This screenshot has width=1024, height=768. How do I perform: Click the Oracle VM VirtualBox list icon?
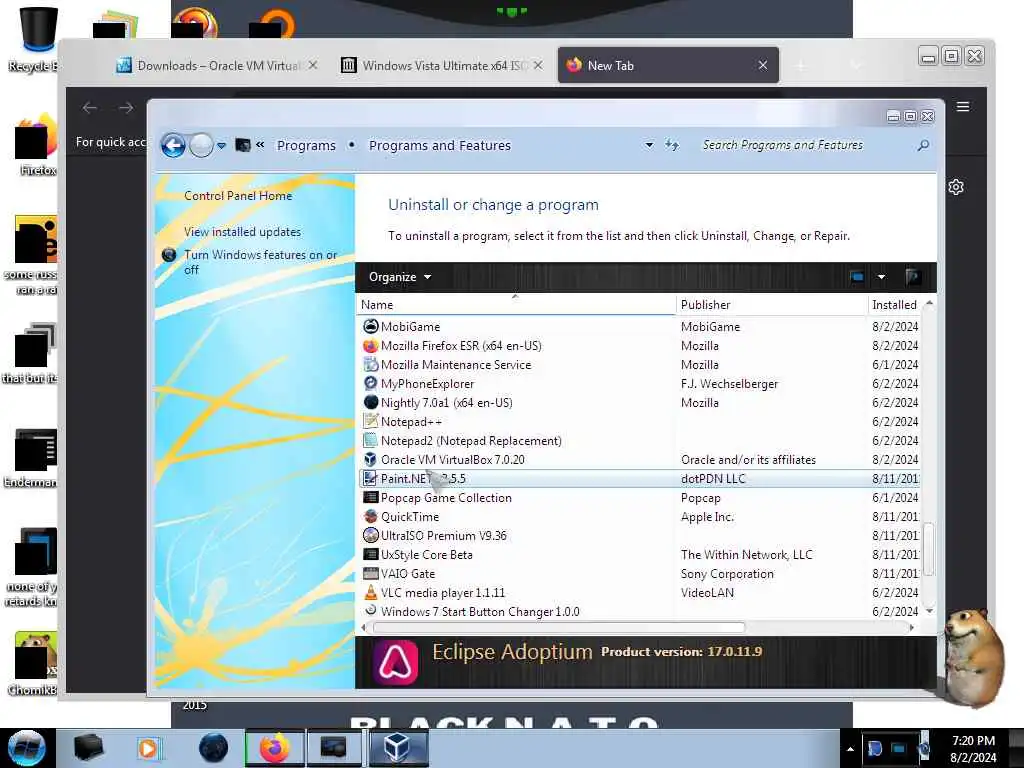coord(370,459)
